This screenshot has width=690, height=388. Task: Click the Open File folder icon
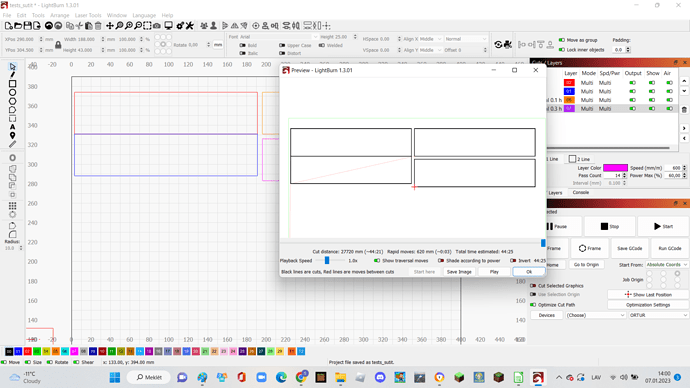click(x=18, y=26)
